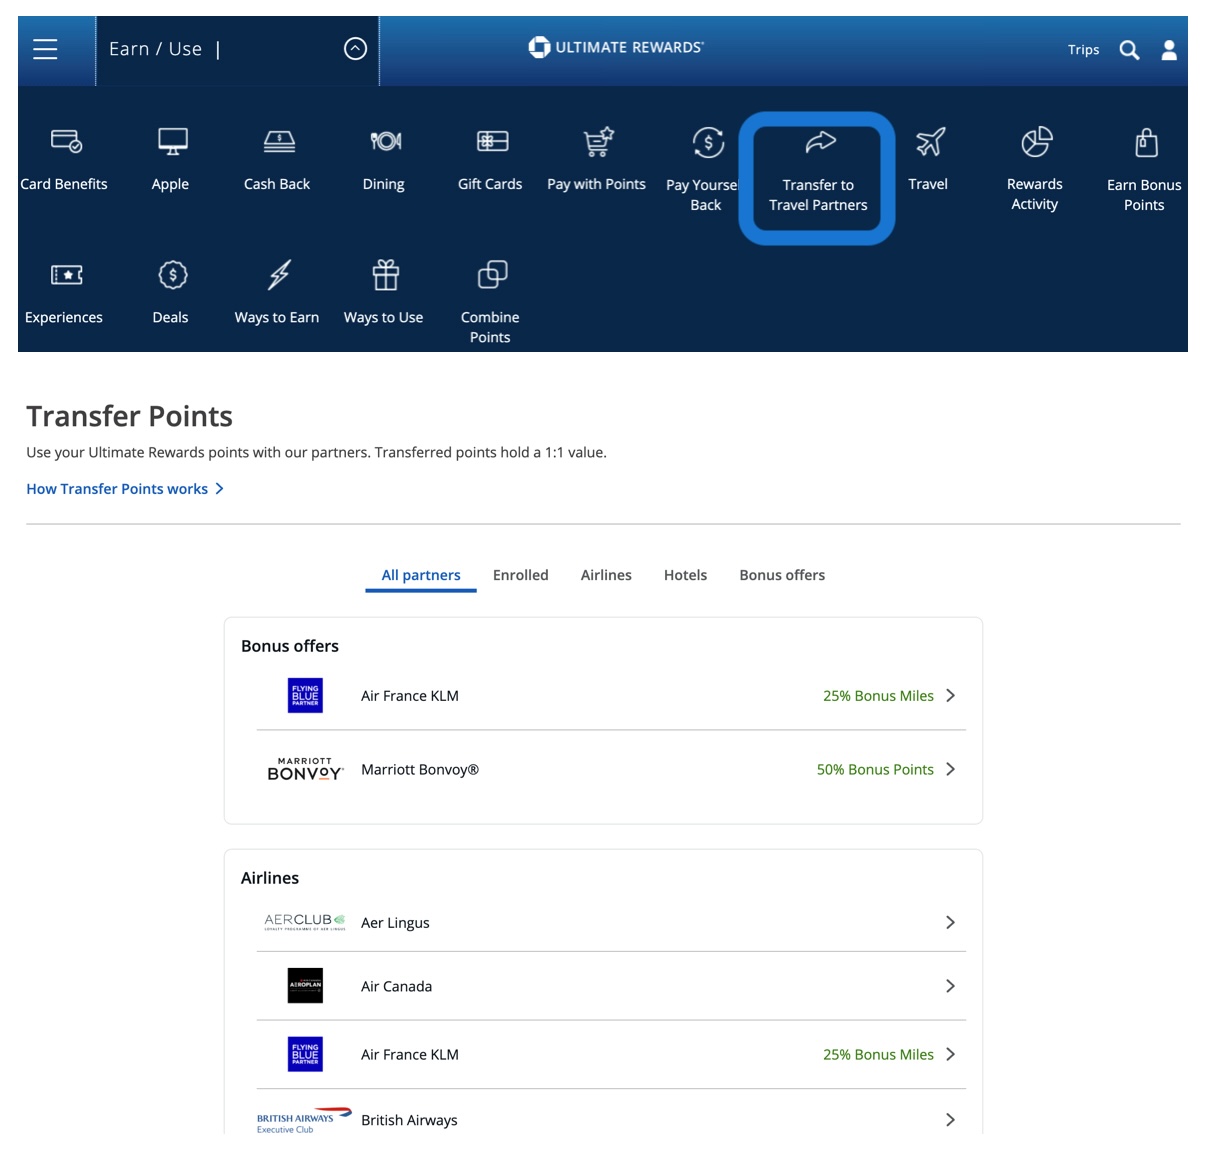
Task: Expand Air France KLM bonus offer chevron
Action: point(950,696)
